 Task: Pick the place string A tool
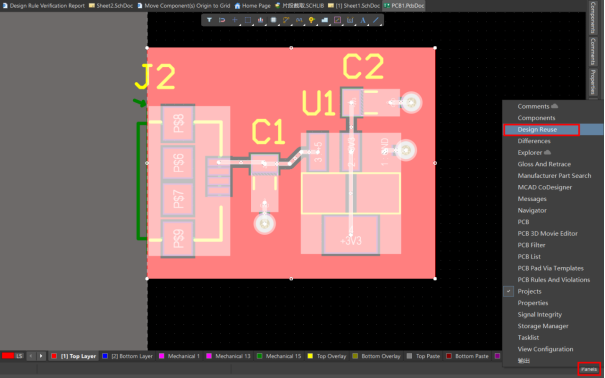coord(363,20)
